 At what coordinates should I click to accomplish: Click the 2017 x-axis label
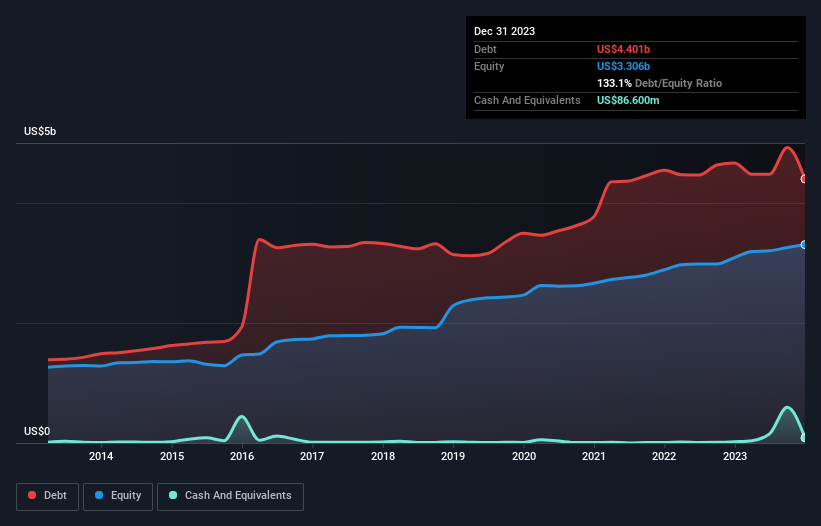312,456
